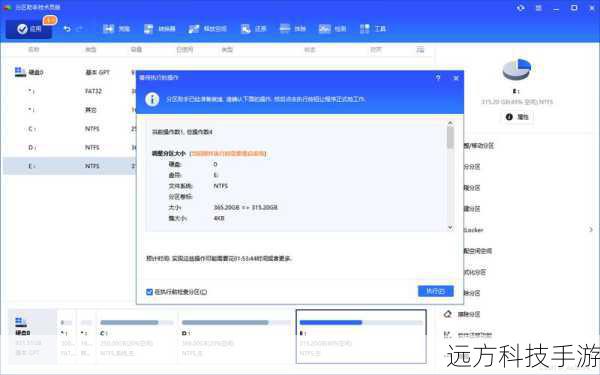Click the scrollbar thumb in the operations list
This screenshot has height=375, width=600.
450,137
